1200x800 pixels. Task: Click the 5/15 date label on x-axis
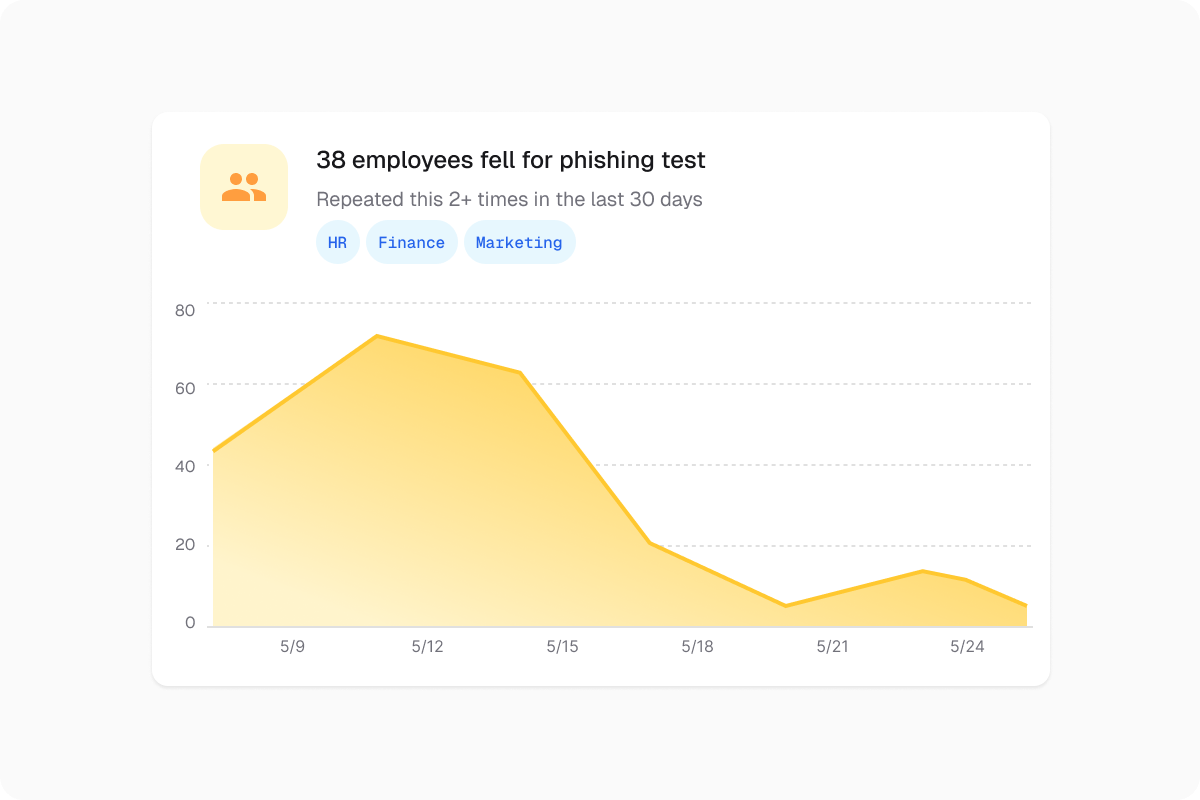pos(562,647)
